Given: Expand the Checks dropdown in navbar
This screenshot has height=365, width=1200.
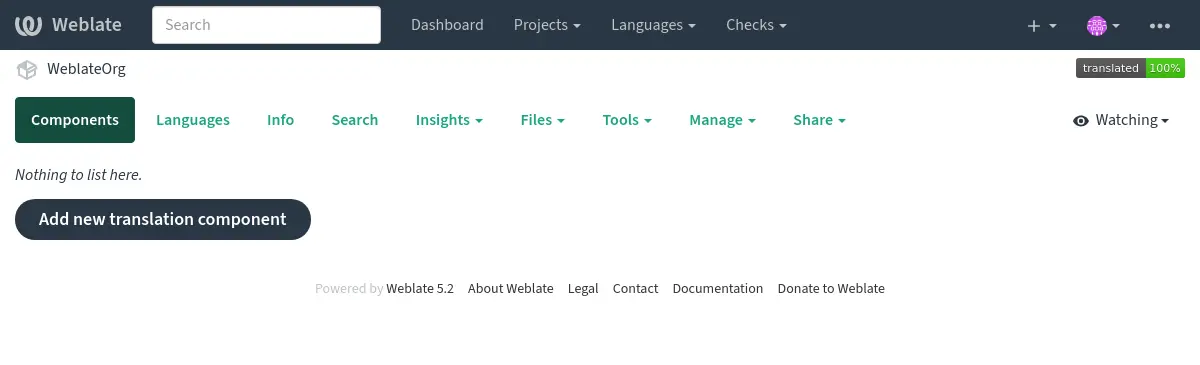Looking at the screenshot, I should [756, 25].
